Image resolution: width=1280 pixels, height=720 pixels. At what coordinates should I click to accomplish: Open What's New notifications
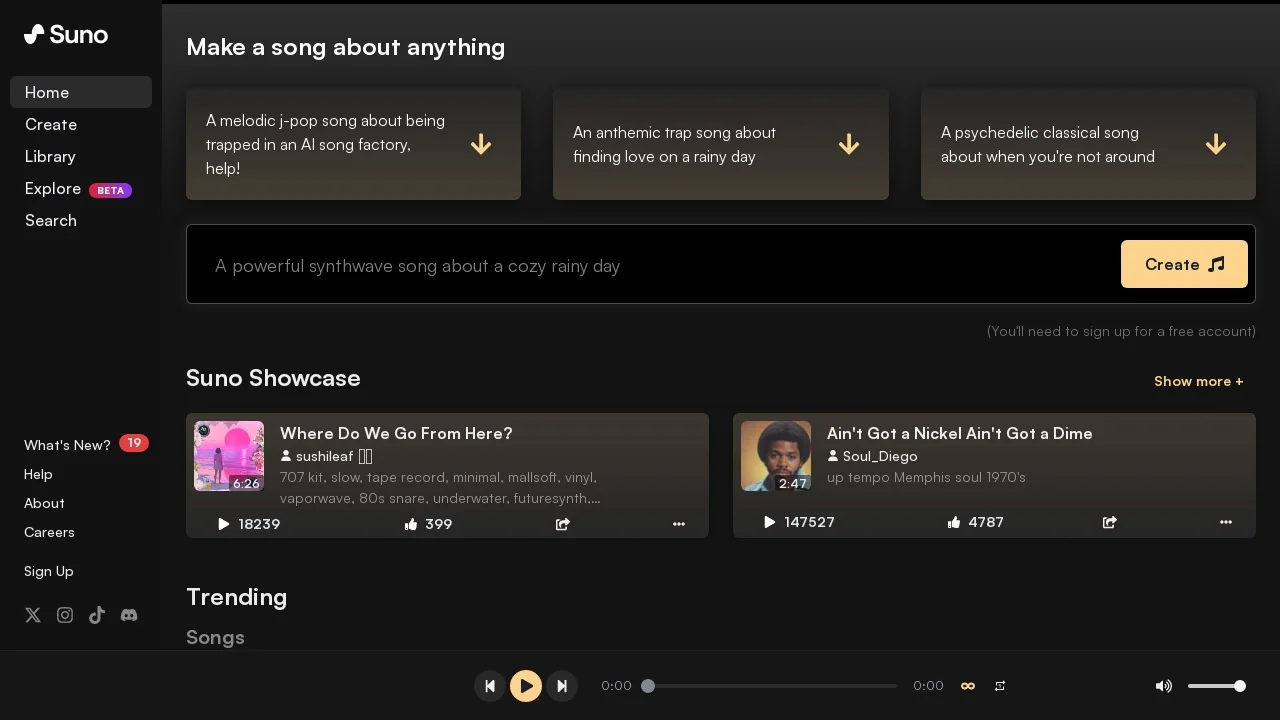[x=67, y=445]
